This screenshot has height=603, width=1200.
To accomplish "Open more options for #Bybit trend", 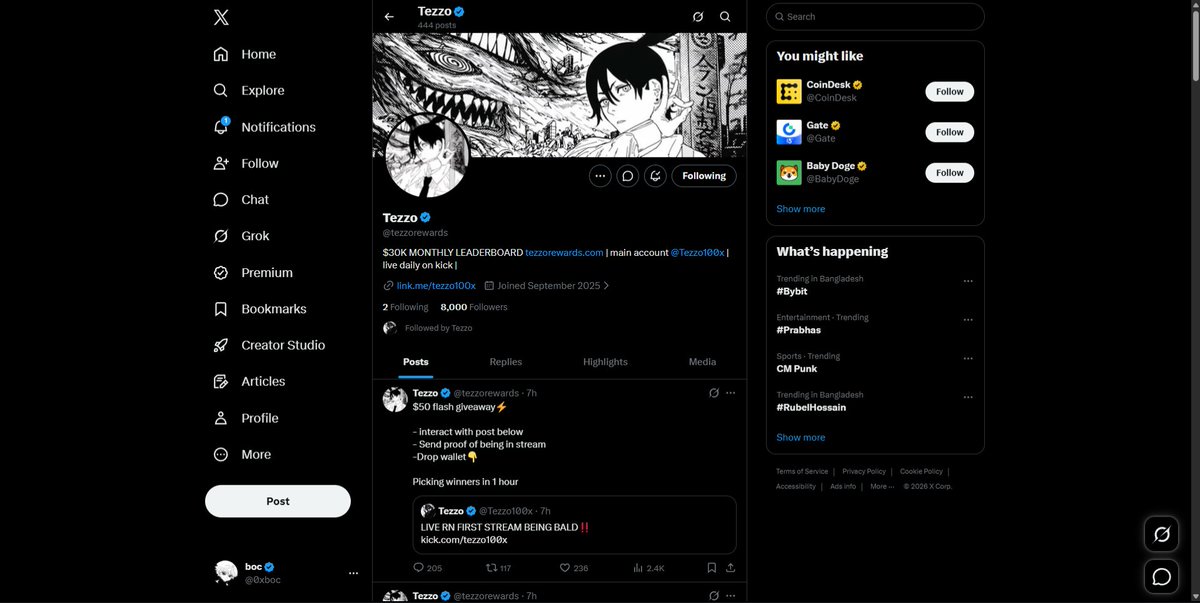I will (968, 281).
